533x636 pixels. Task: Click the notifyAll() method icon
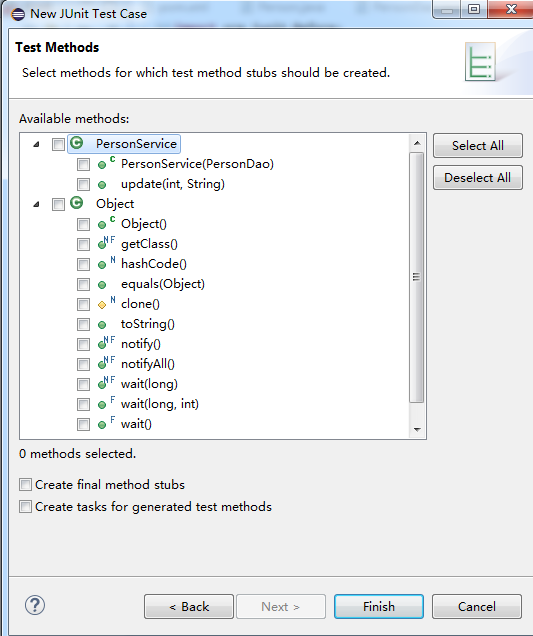point(106,363)
